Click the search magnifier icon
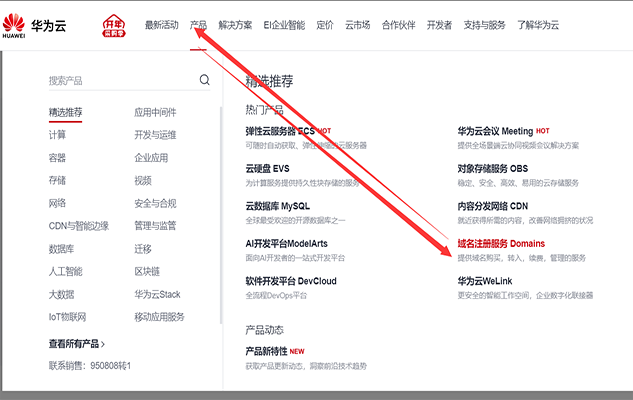Screen dimensions: 633x400 [205, 80]
